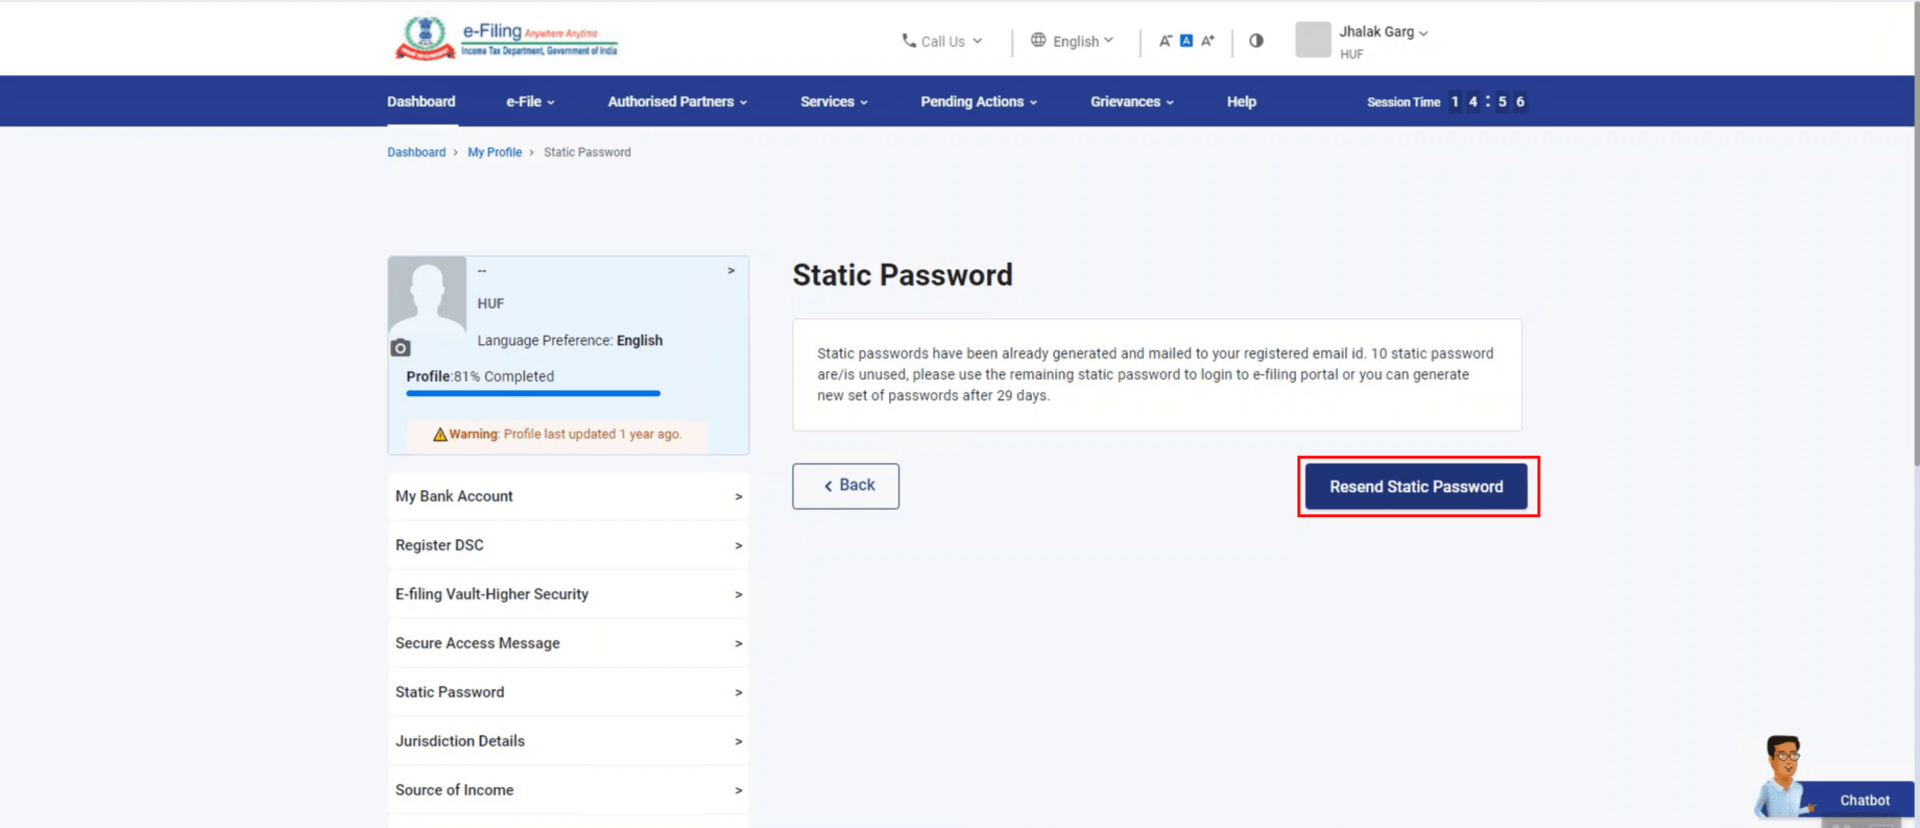
Task: Click the Resend Static Password button
Action: (x=1416, y=487)
